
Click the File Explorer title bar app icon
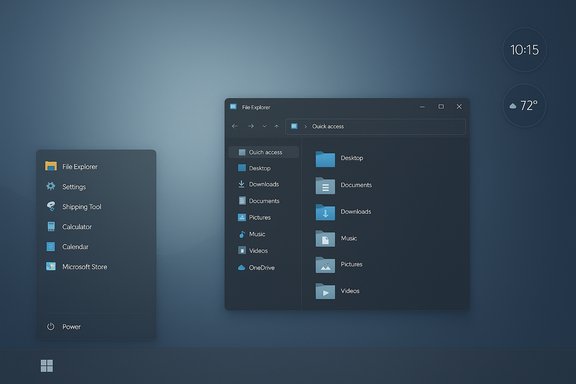[x=233, y=107]
